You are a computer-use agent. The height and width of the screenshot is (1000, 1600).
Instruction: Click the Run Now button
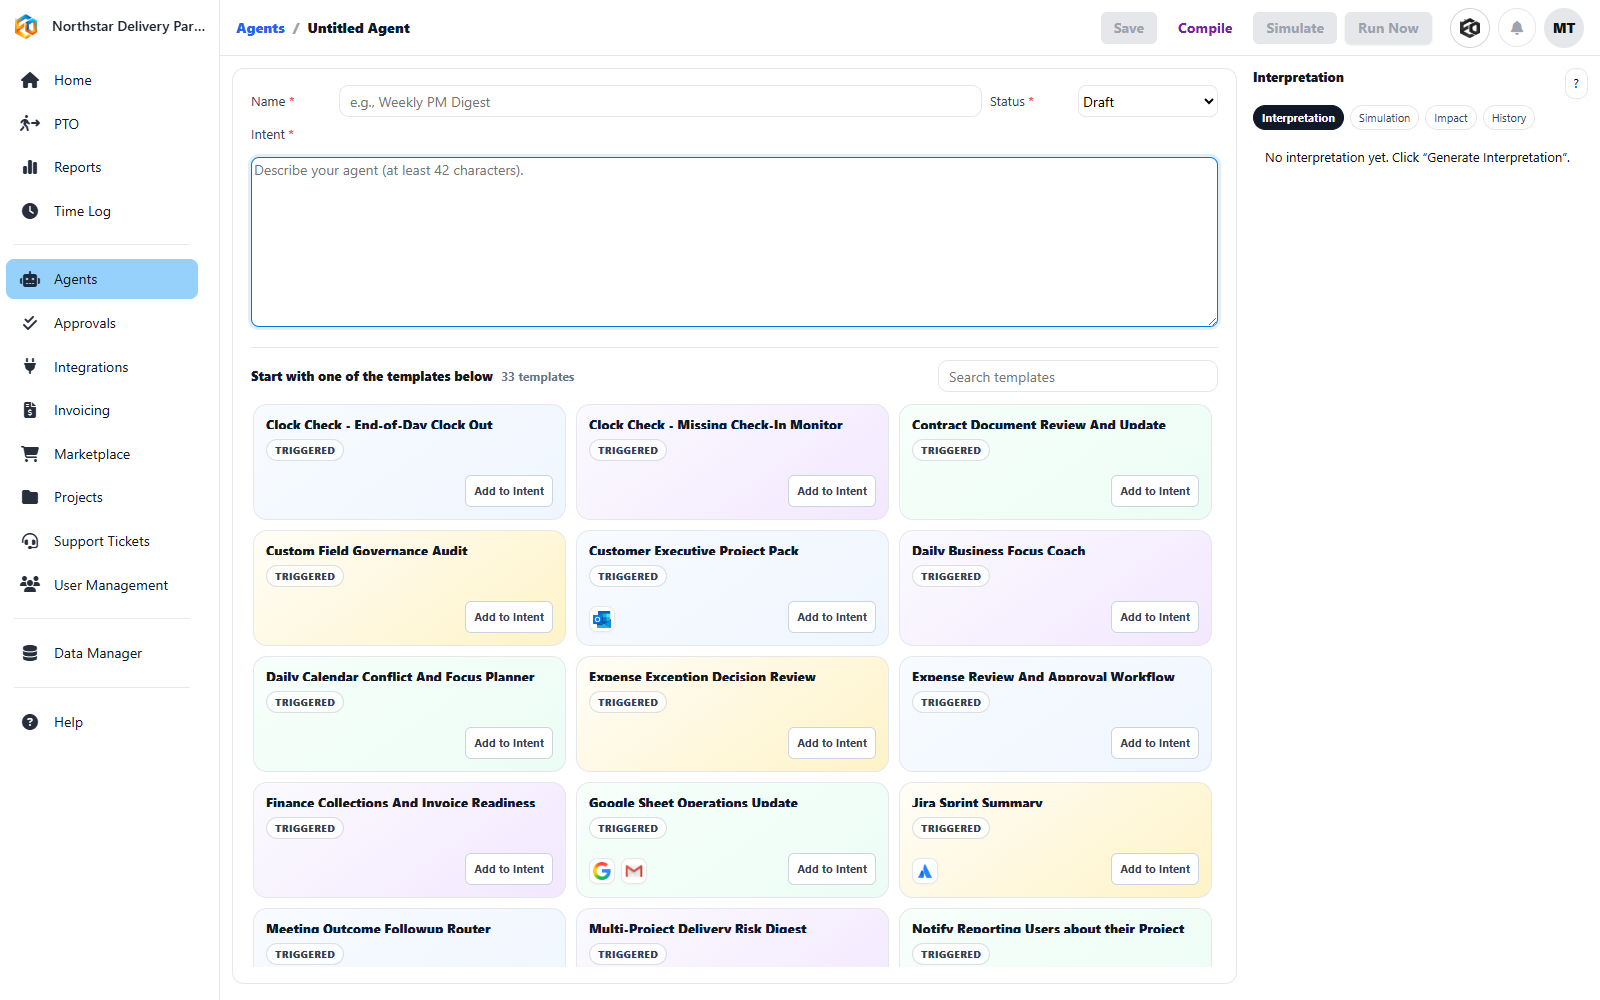point(1388,28)
